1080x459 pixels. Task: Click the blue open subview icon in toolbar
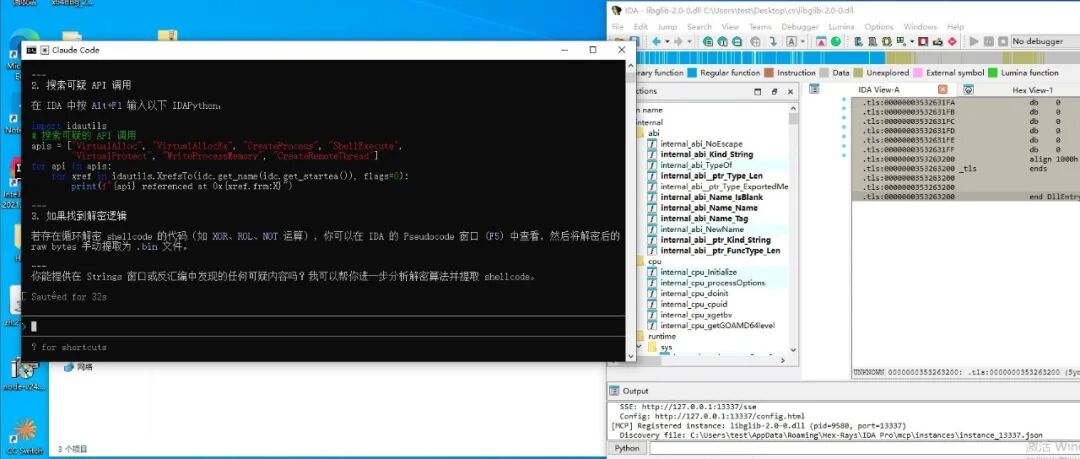coord(858,41)
